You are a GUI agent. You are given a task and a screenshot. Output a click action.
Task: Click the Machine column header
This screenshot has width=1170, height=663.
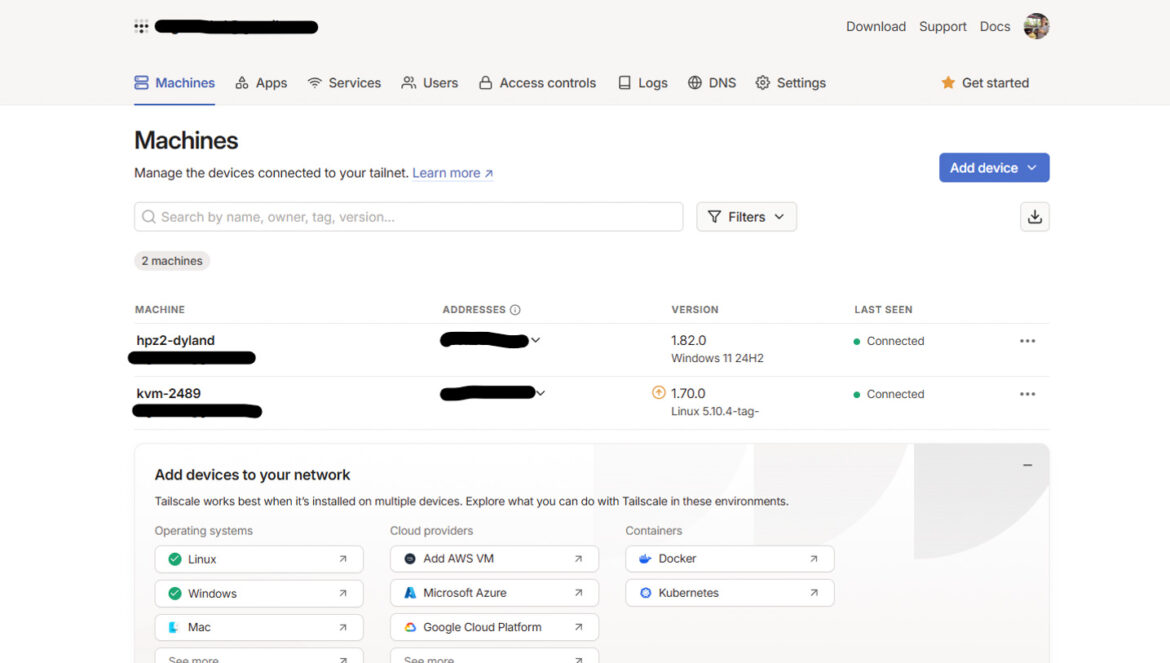160,309
